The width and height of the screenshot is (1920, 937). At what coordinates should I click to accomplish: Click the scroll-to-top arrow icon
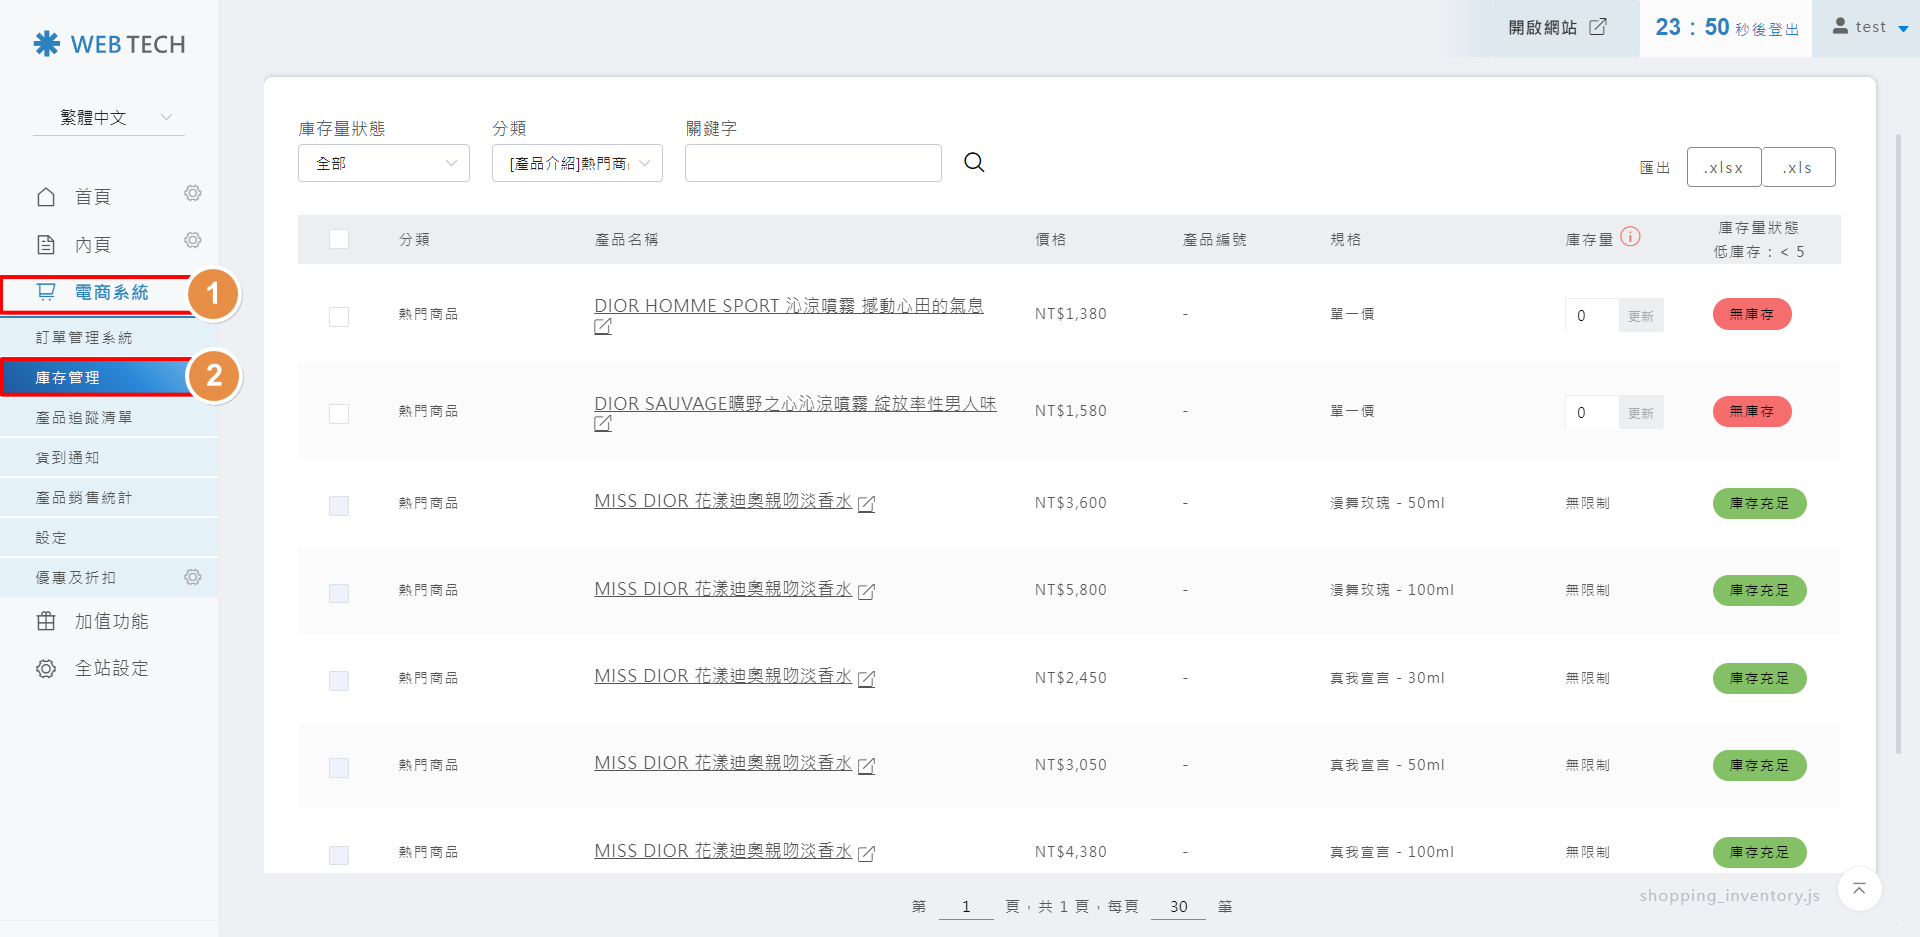1859,889
